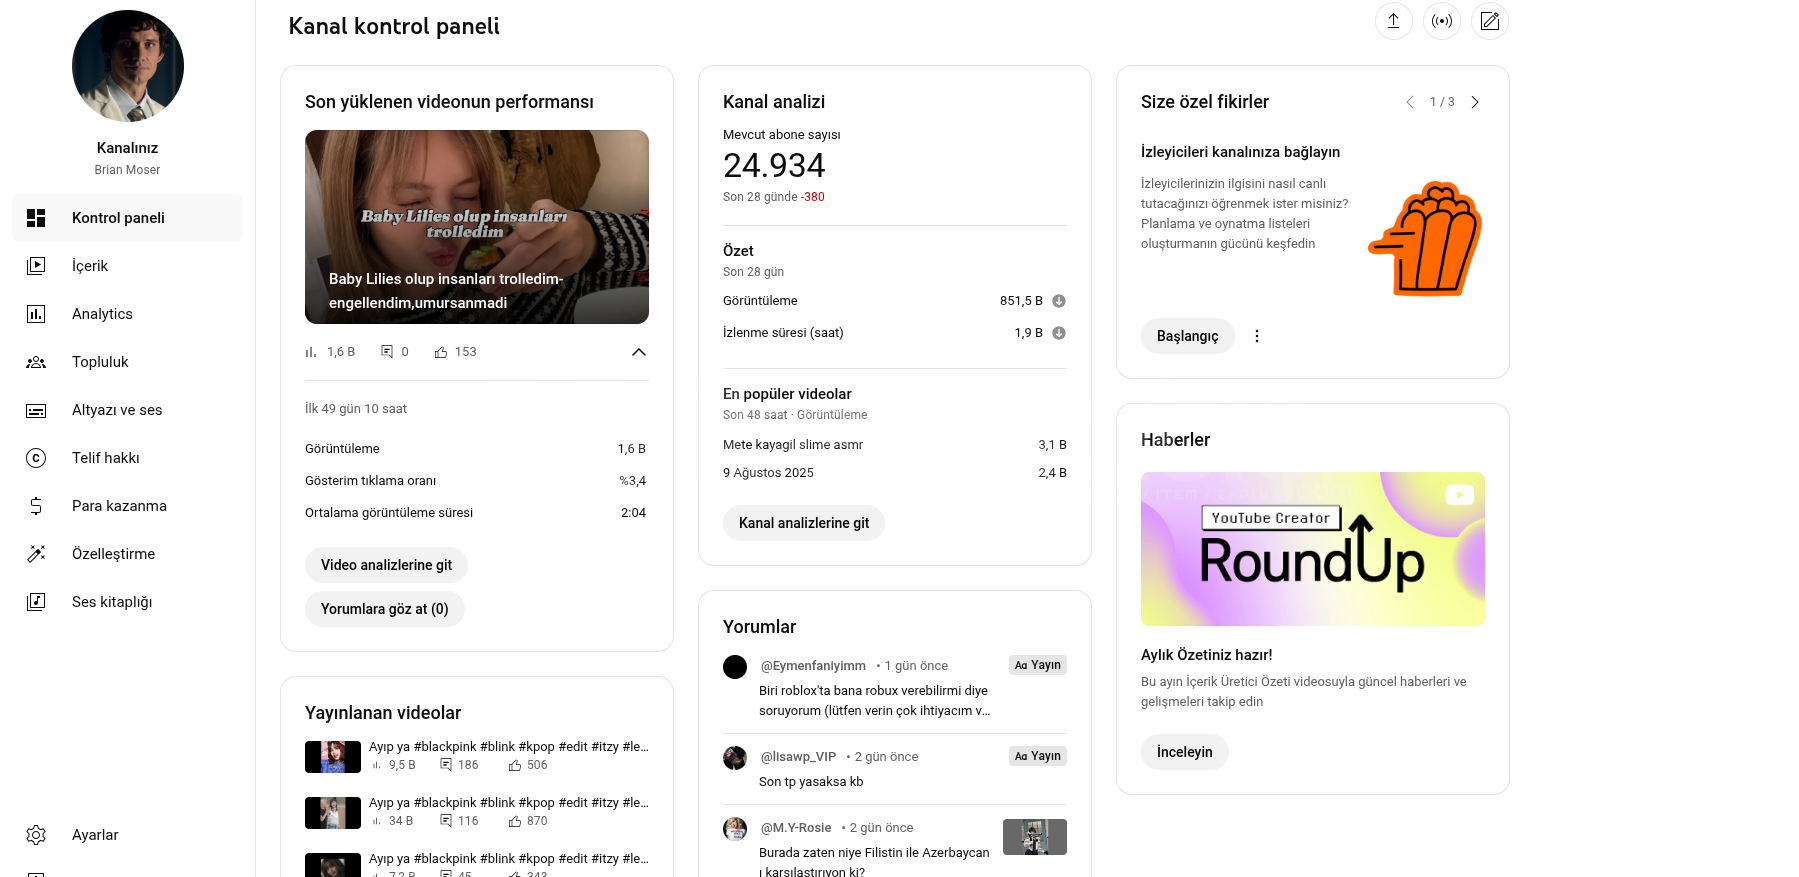Open Telif hakkı section
The height and width of the screenshot is (877, 1799).
click(127, 458)
